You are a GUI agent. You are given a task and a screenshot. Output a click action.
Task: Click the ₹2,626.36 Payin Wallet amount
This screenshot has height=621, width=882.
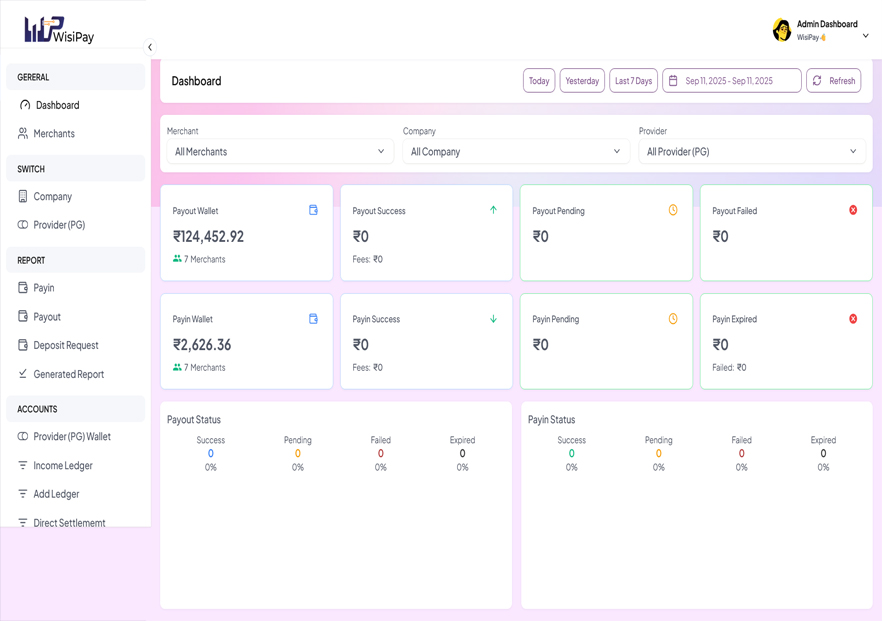coord(202,345)
